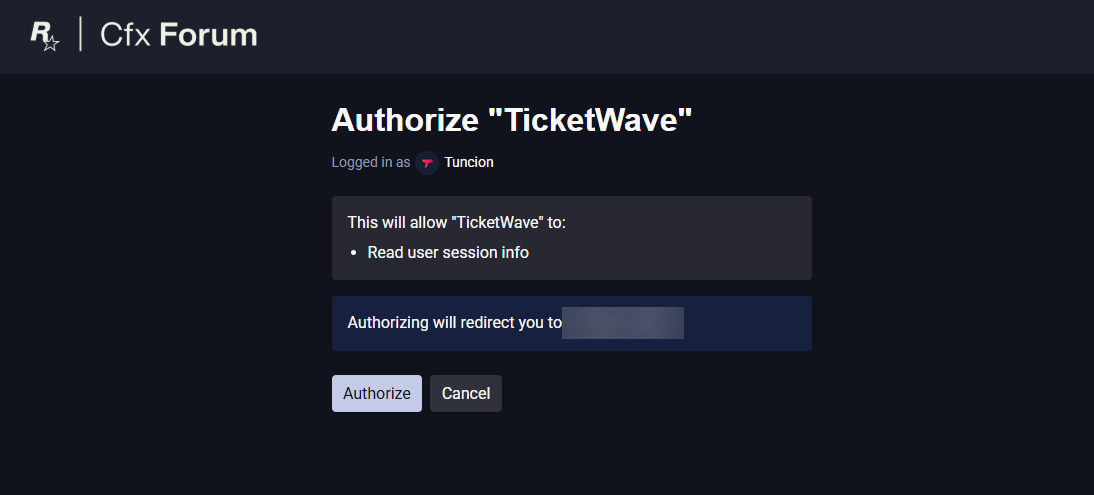Click the divider beside the Rockstar logo
Viewport: 1094px width, 495px height.
coord(81,34)
